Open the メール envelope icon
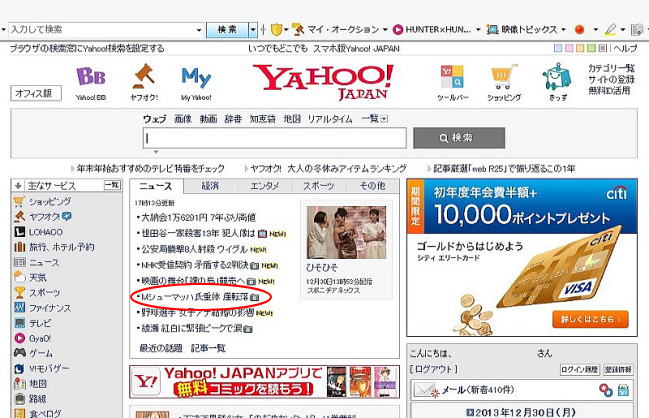Viewport: 649px width, 418px height. click(425, 390)
